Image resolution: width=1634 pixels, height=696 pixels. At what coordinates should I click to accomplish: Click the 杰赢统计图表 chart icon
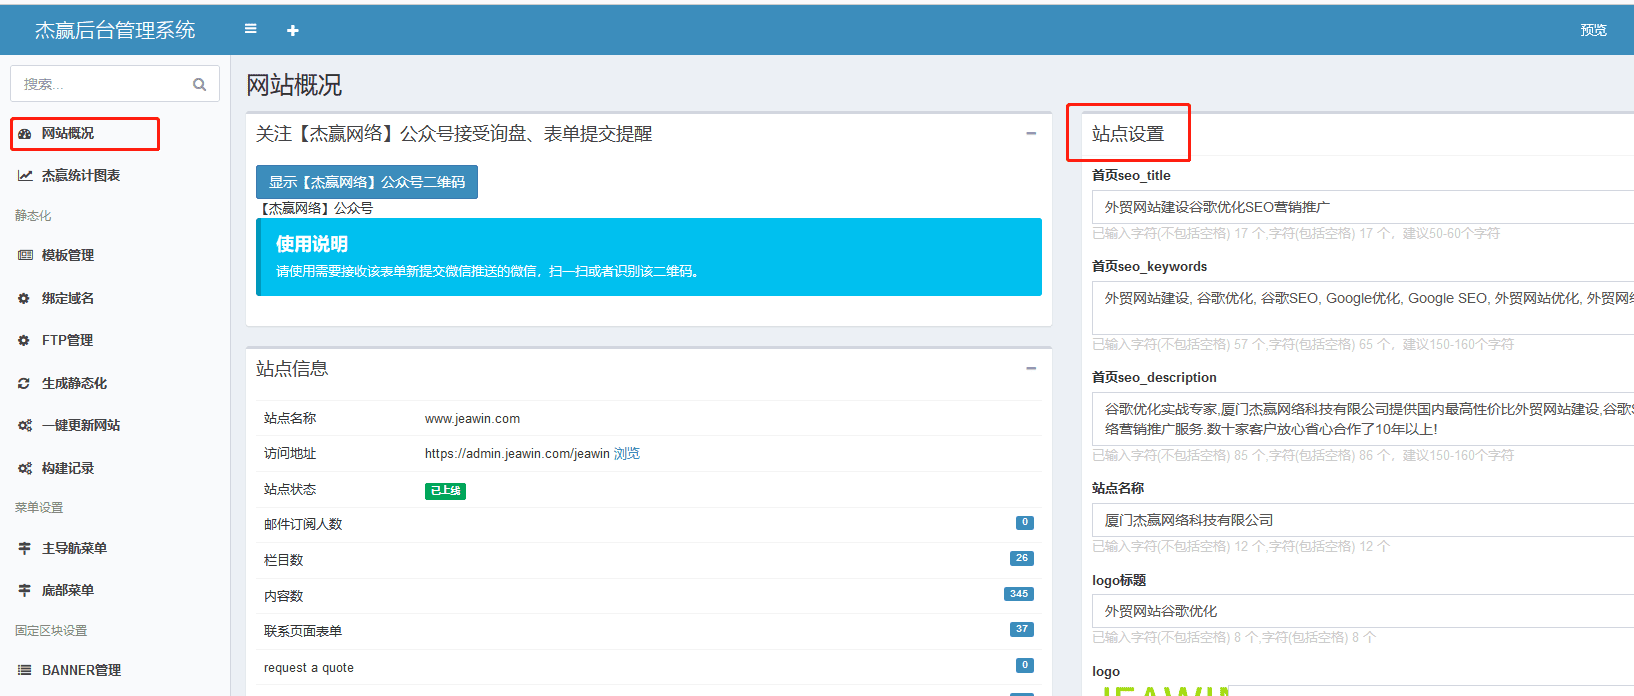coord(25,176)
